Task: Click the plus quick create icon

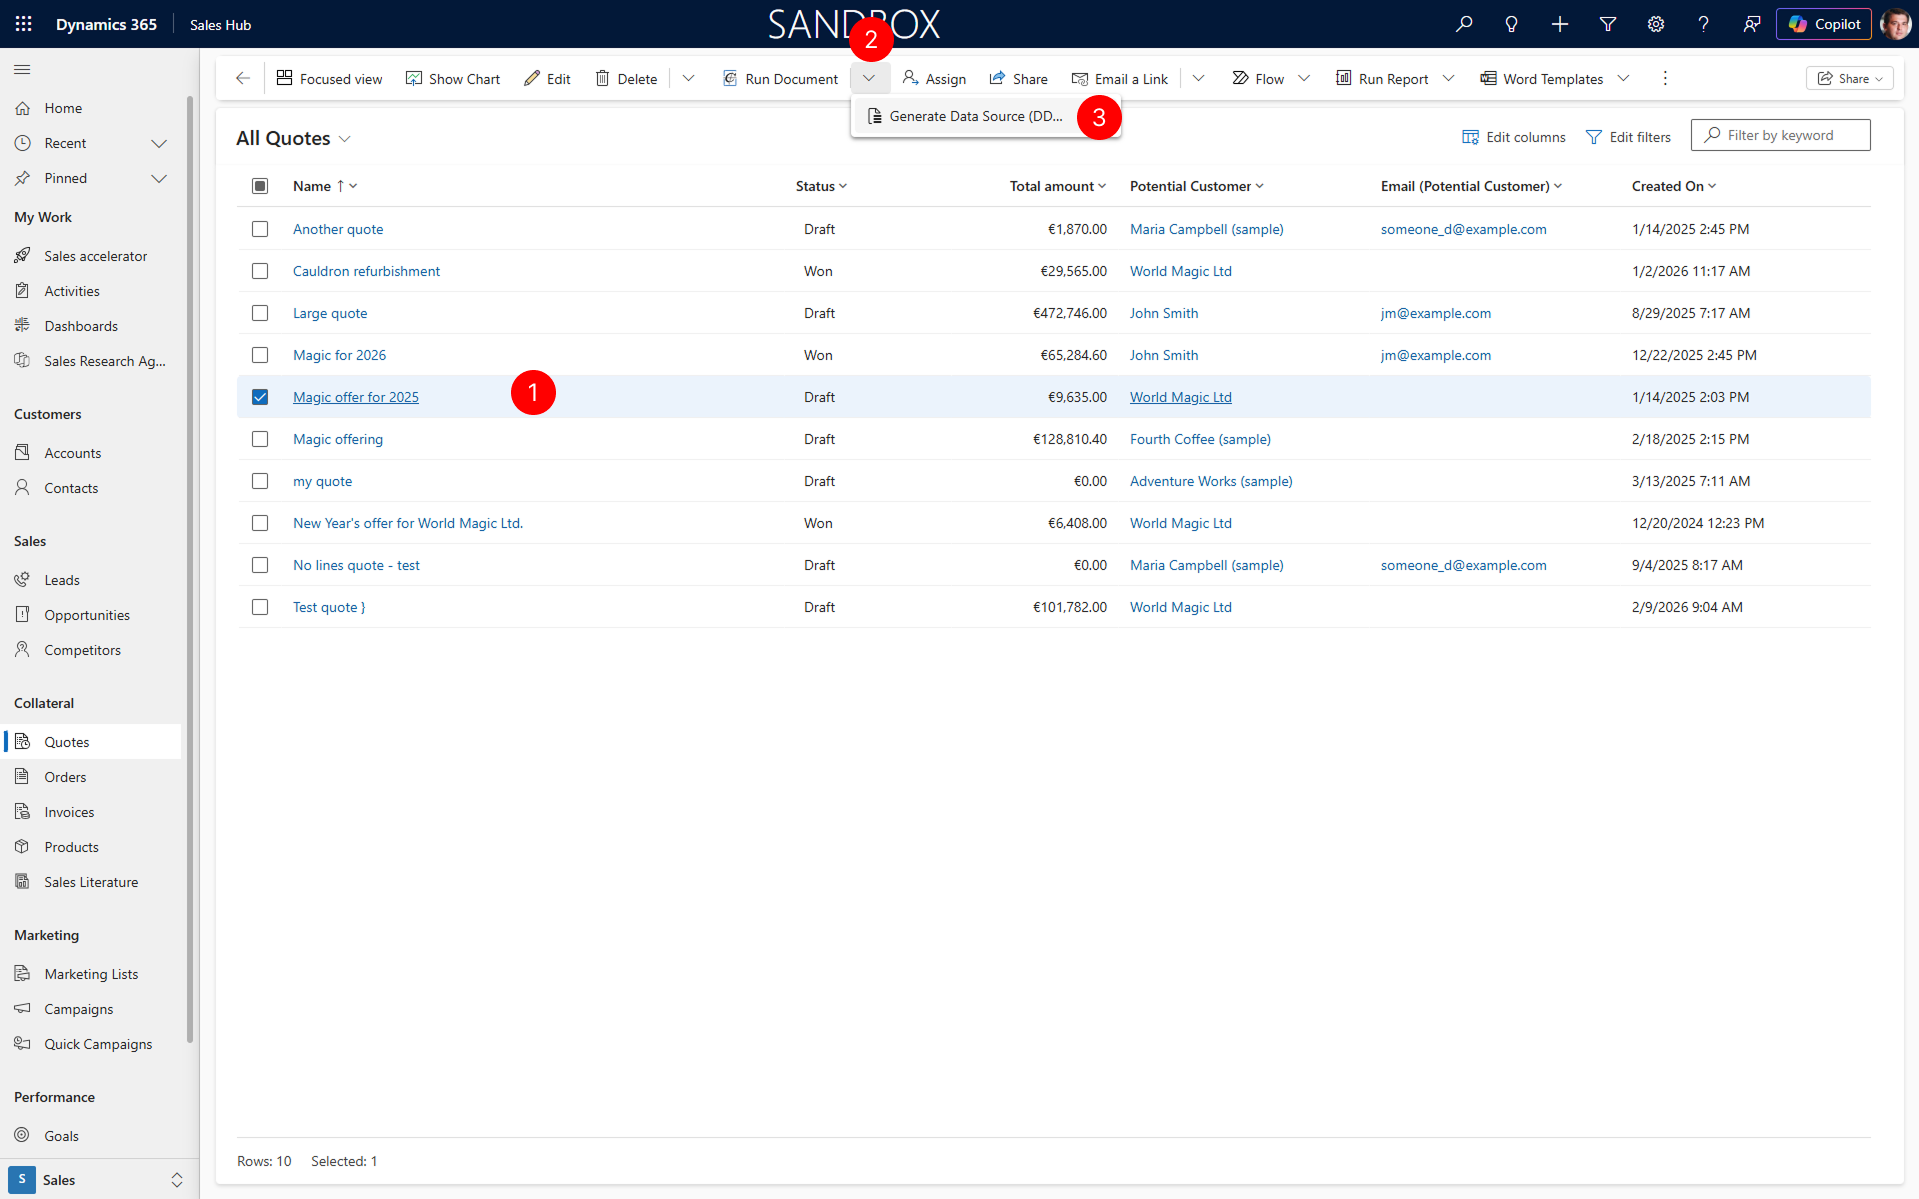Action: pyautogui.click(x=1560, y=24)
